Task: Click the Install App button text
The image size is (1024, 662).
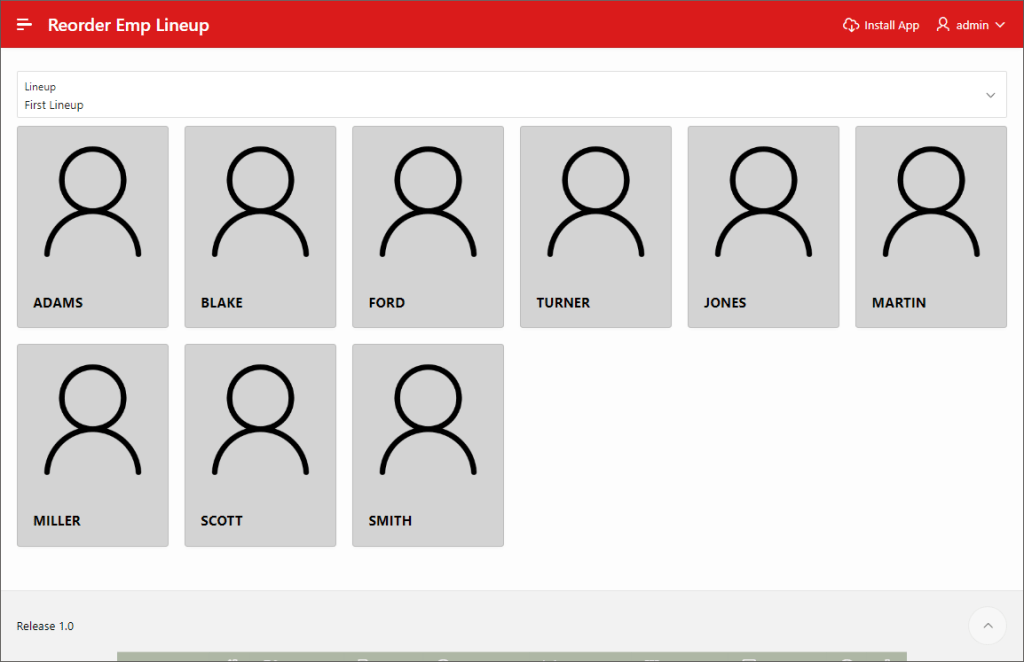Action: [x=891, y=26]
